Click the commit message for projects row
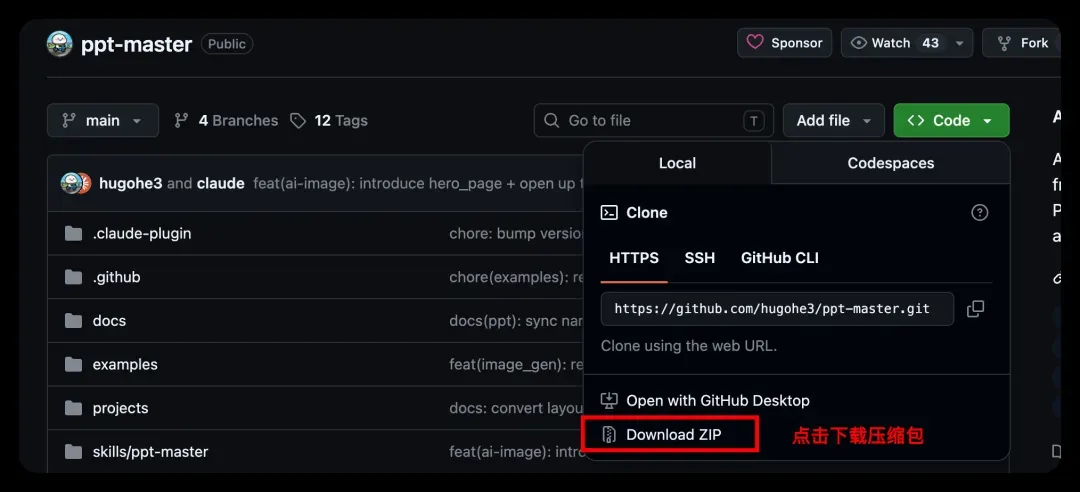The height and width of the screenshot is (492, 1080). click(517, 408)
